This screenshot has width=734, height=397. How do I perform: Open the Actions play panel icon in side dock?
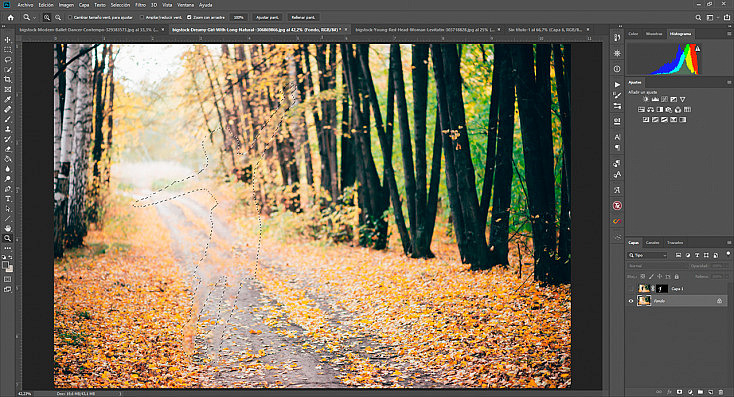[617, 84]
